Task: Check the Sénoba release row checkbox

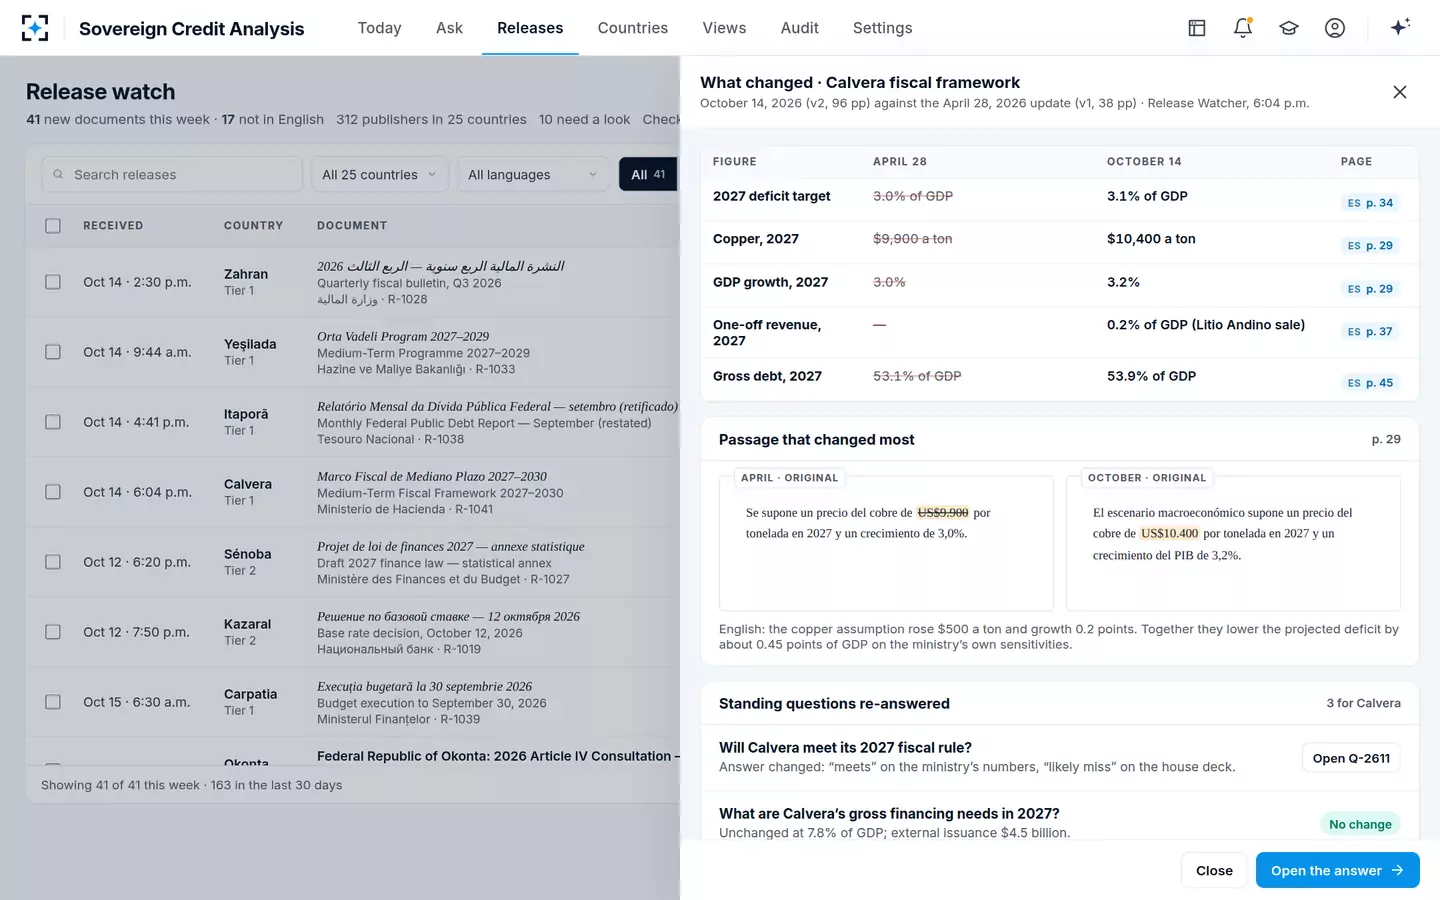Action: pyautogui.click(x=53, y=562)
